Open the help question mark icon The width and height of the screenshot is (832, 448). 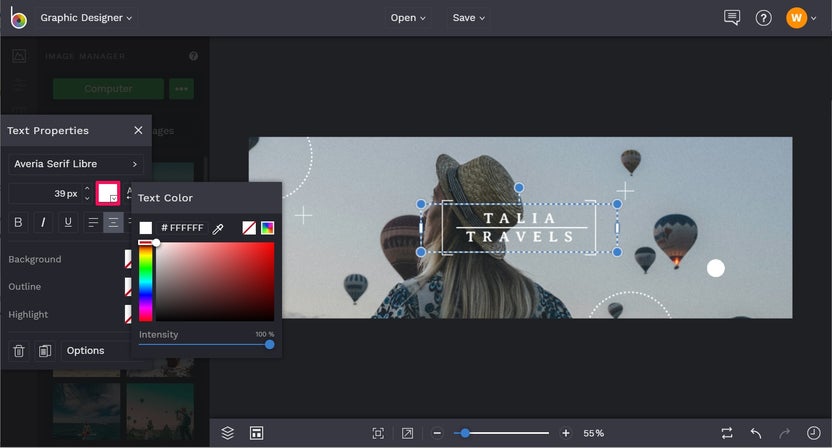(763, 18)
